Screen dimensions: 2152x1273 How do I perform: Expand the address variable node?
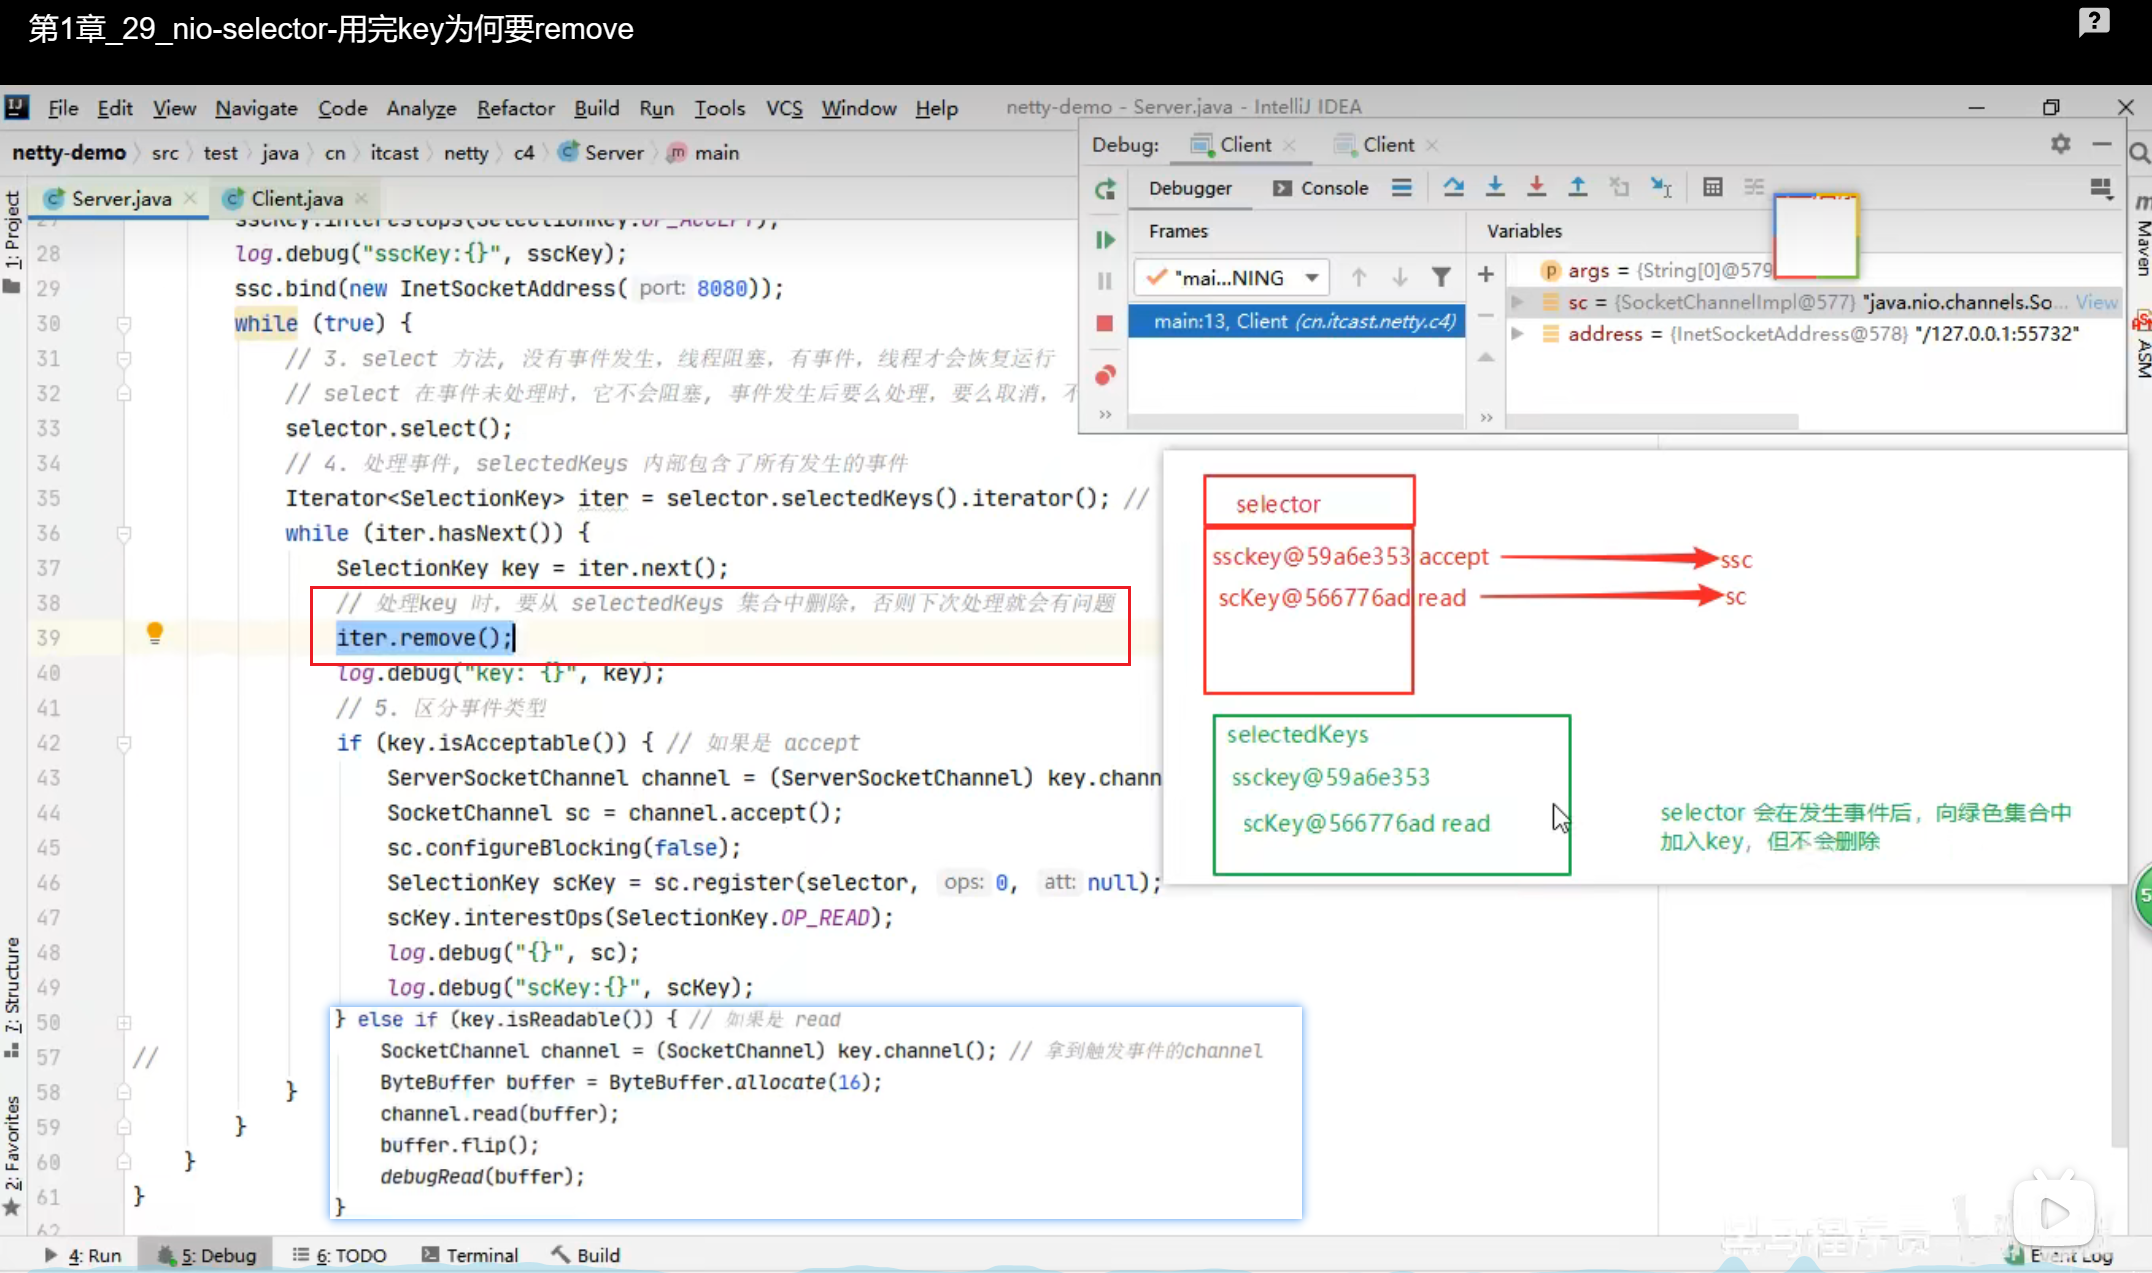click(x=1517, y=334)
